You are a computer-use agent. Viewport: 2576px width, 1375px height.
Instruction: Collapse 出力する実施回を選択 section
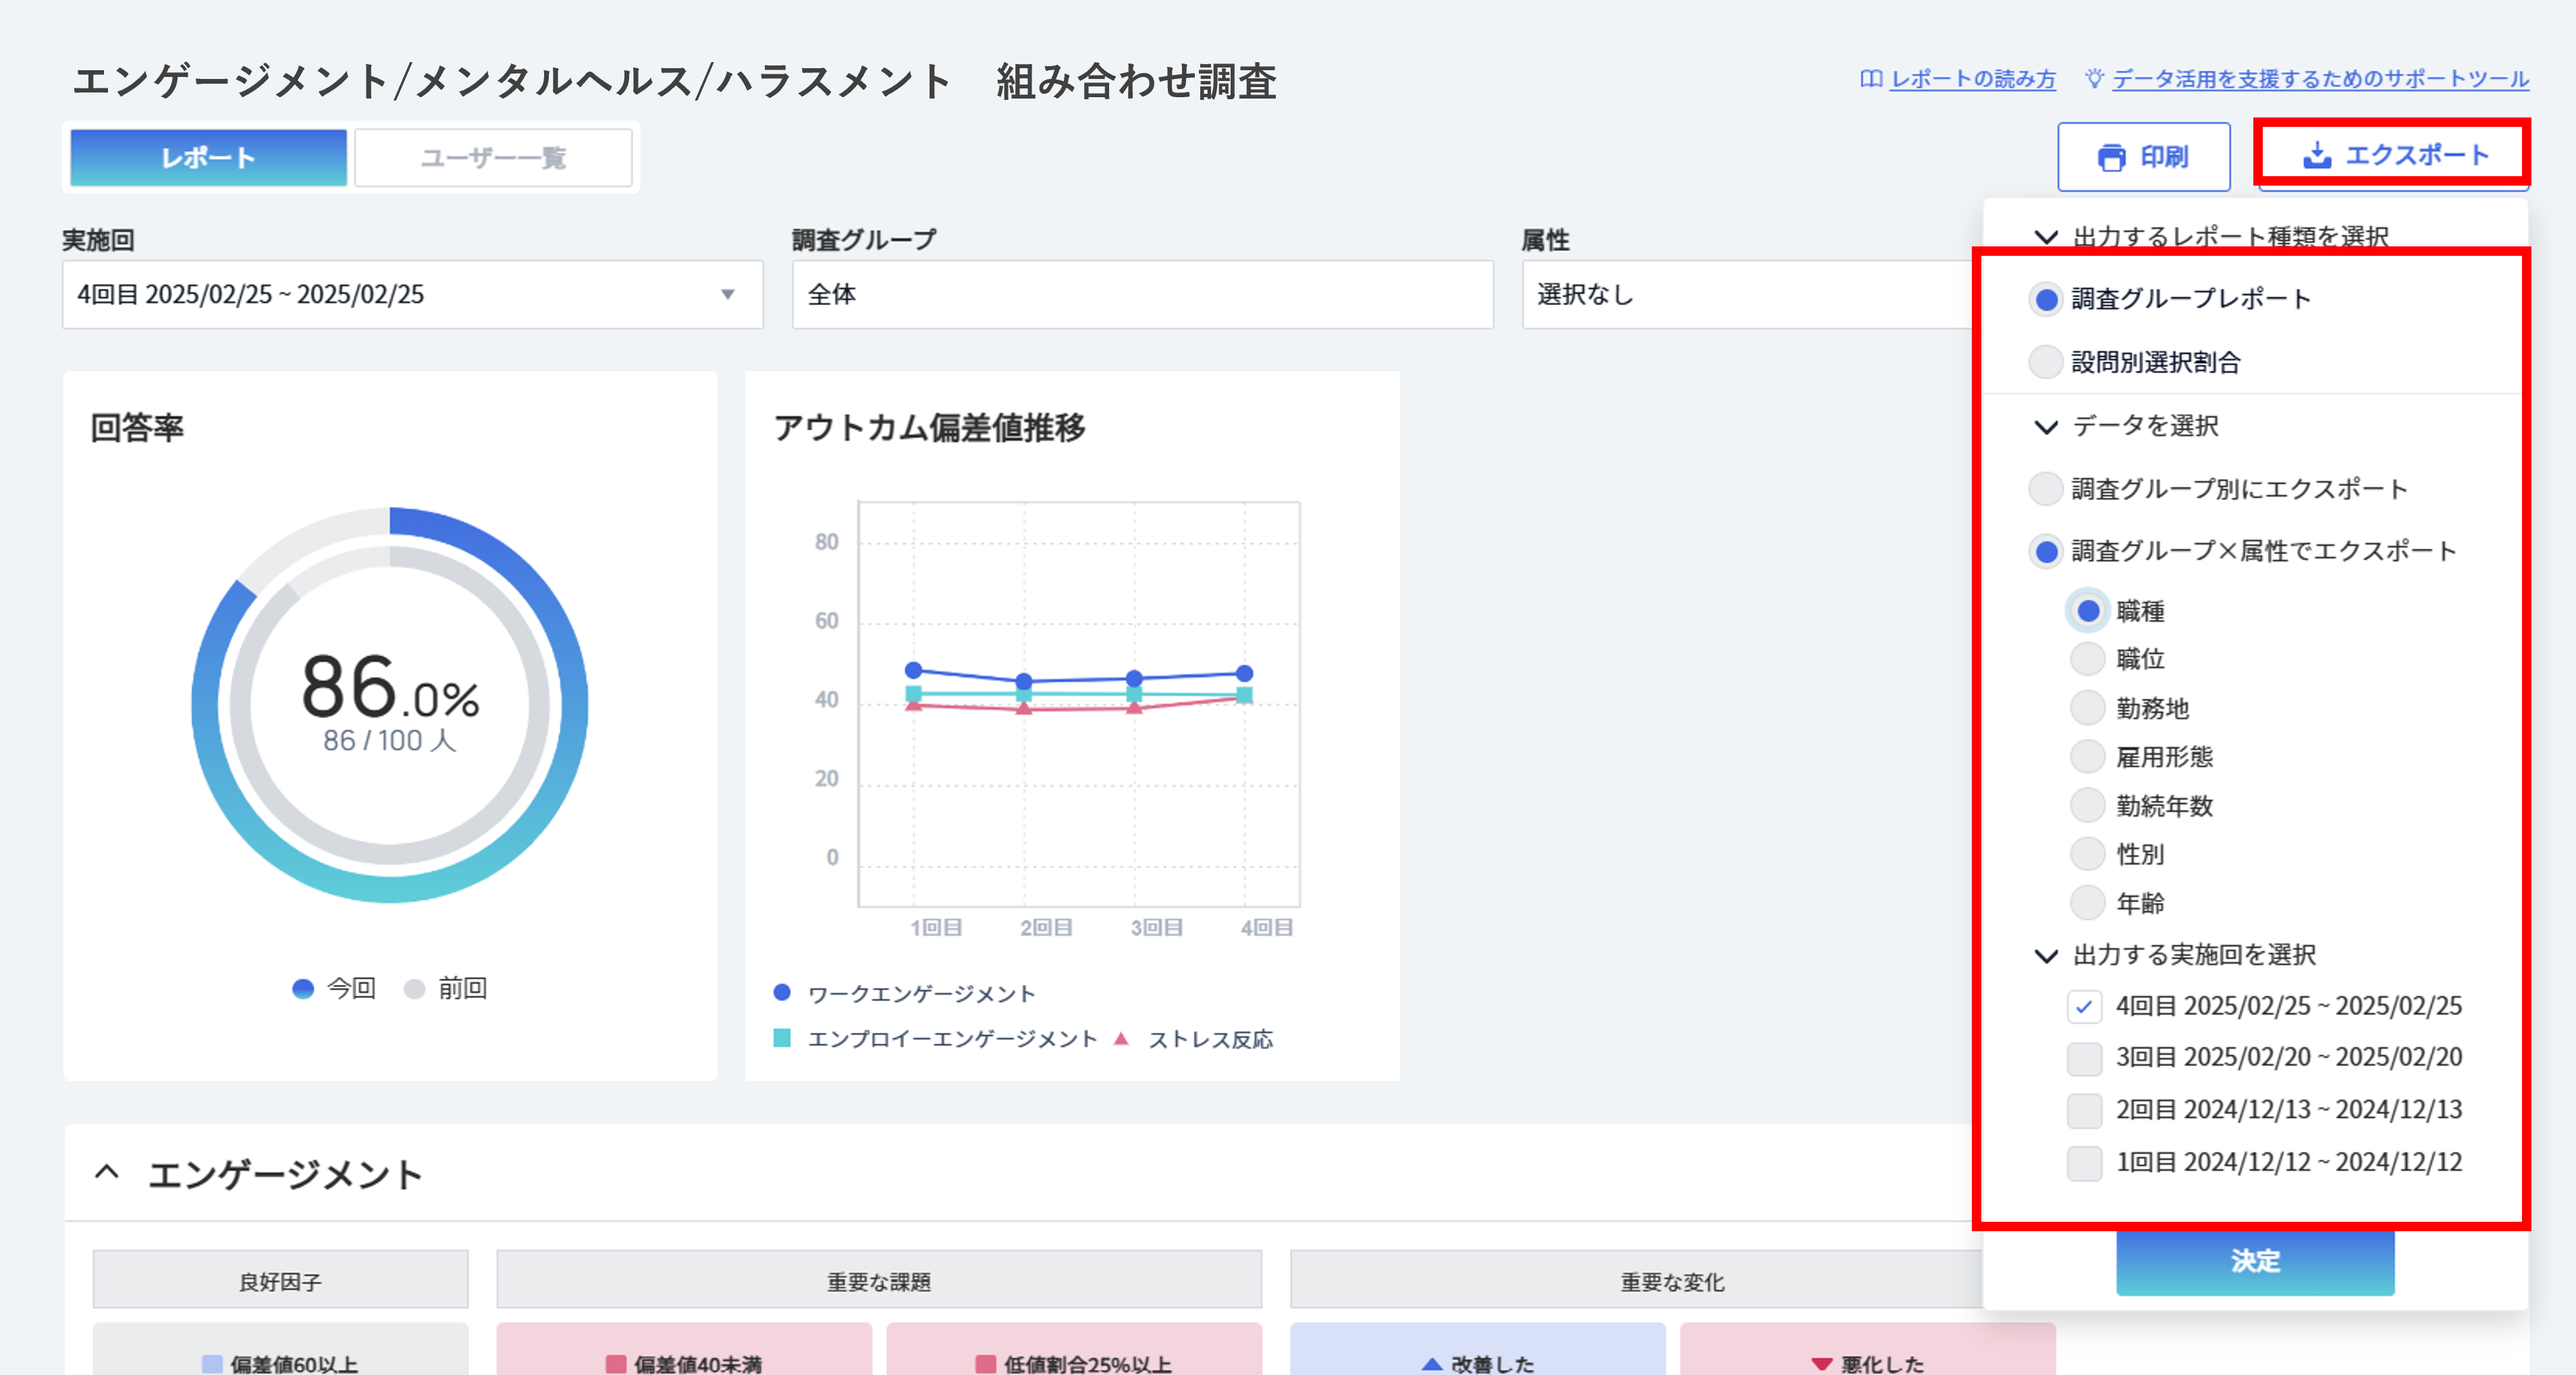2046,956
